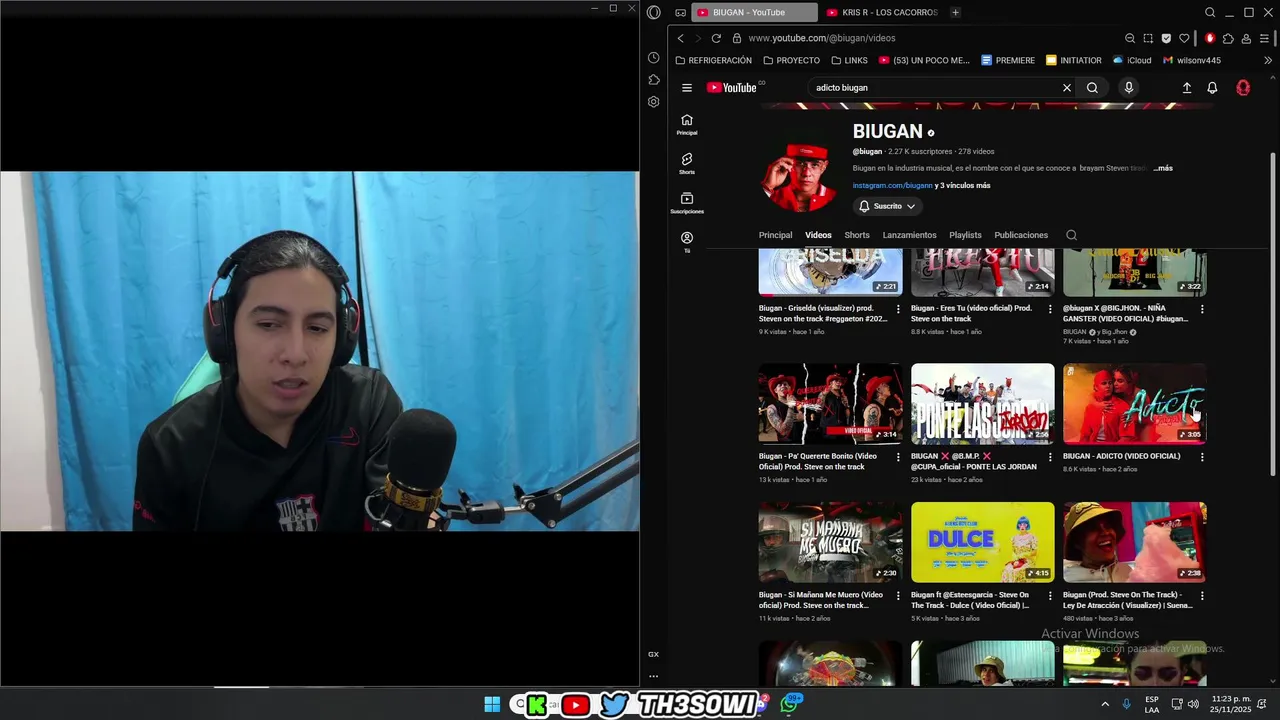The width and height of the screenshot is (1280, 720).
Task: Open Opera sidebar settings gear
Action: pyautogui.click(x=653, y=102)
